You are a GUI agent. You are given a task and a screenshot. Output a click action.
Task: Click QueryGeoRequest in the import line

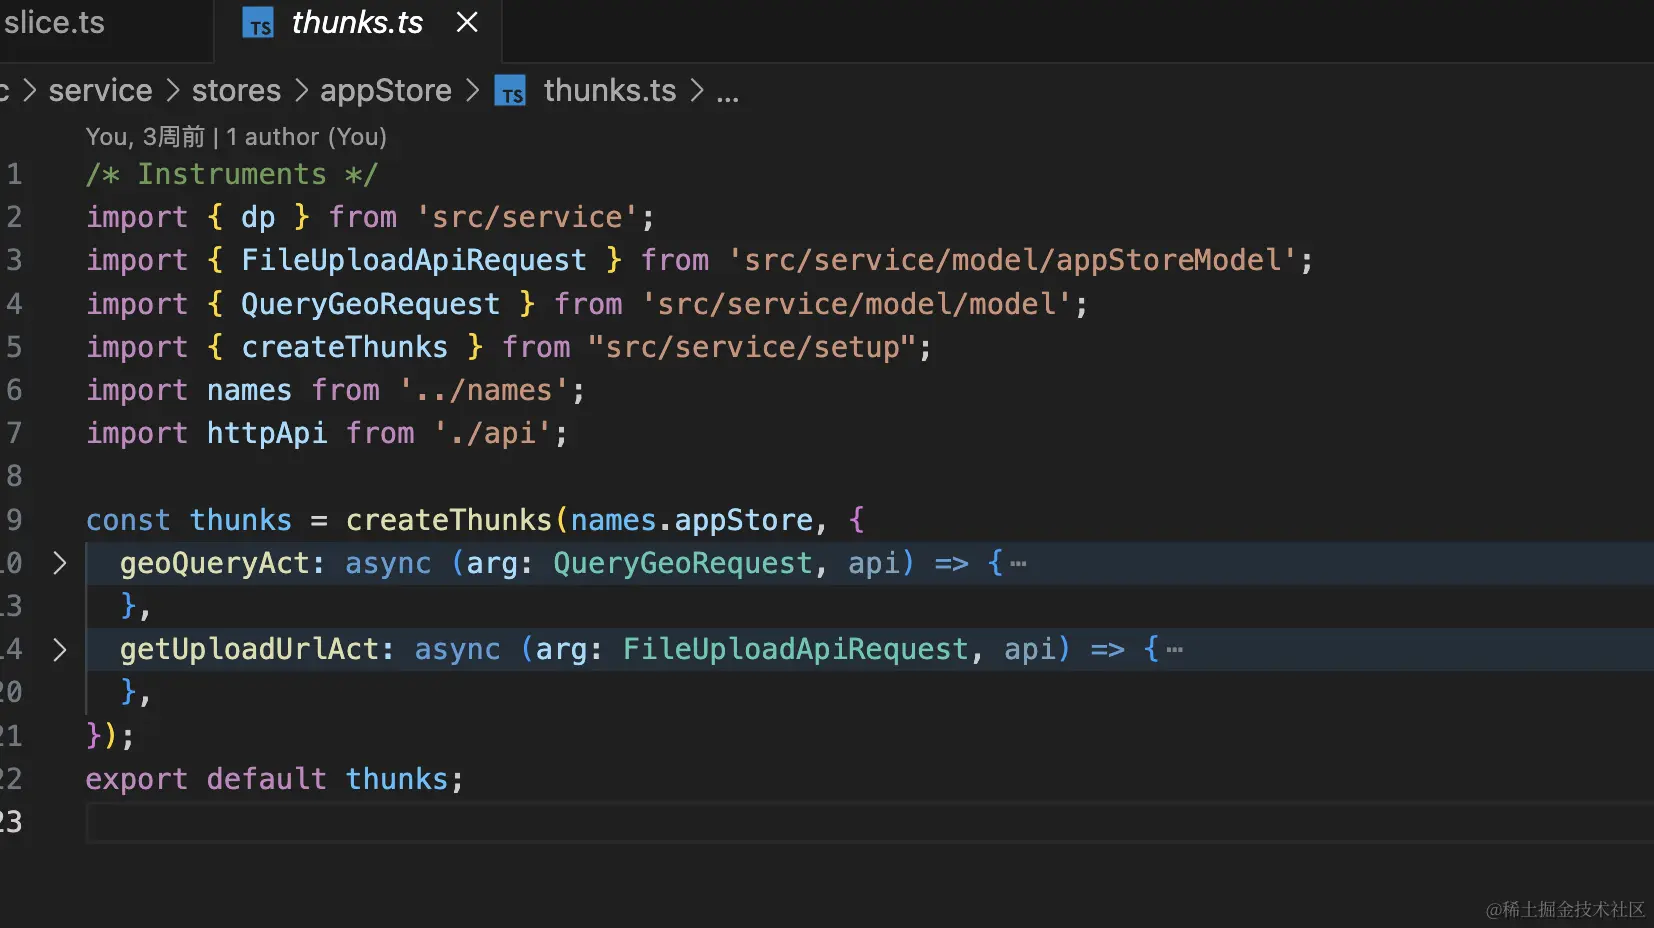pyautogui.click(x=370, y=305)
